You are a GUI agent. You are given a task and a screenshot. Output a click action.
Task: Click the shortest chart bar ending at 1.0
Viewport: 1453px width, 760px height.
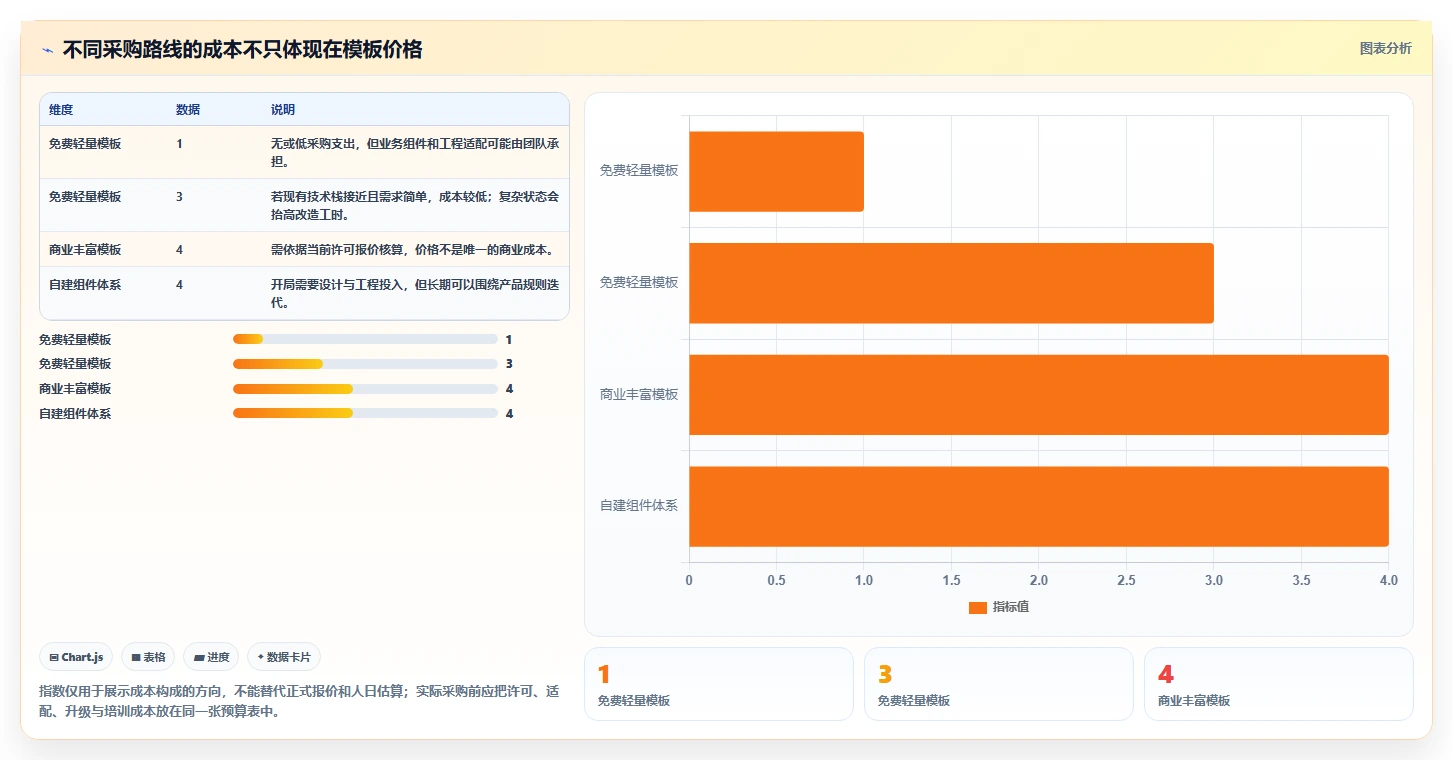(776, 171)
